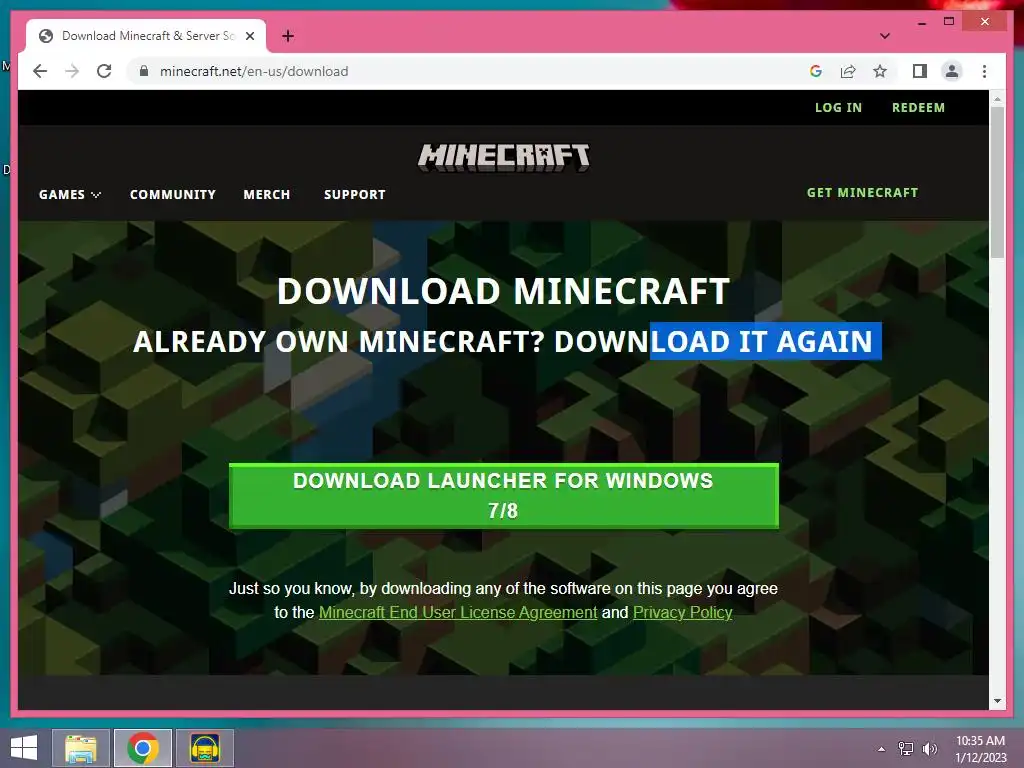Expand the GAMES menu
1024x768 pixels.
[x=69, y=195]
